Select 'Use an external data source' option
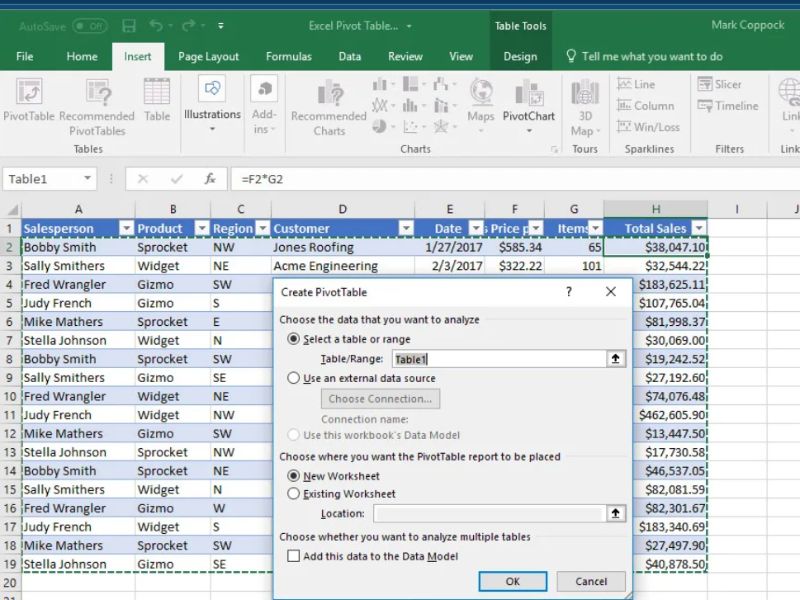 294,378
